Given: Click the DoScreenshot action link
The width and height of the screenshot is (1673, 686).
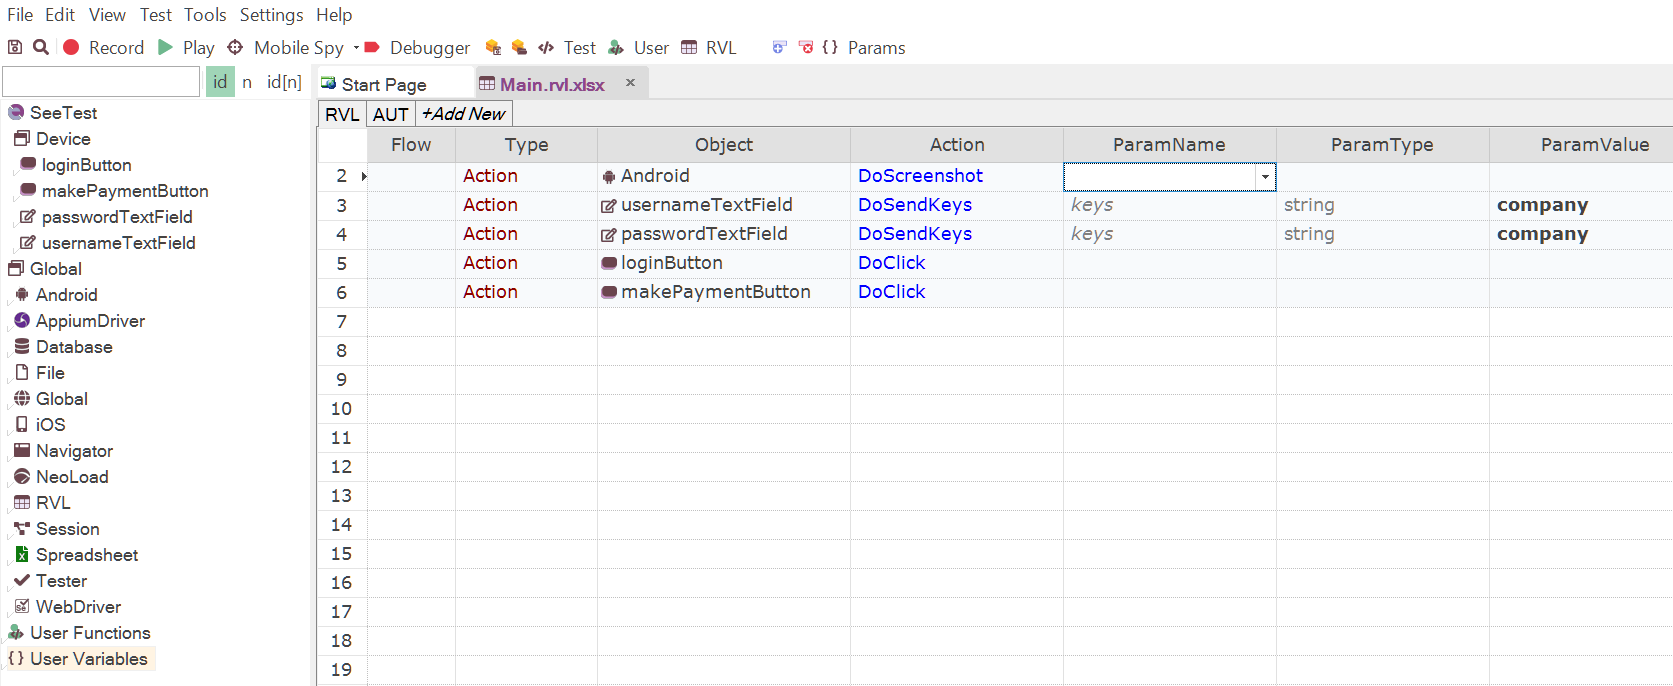Looking at the screenshot, I should [920, 176].
